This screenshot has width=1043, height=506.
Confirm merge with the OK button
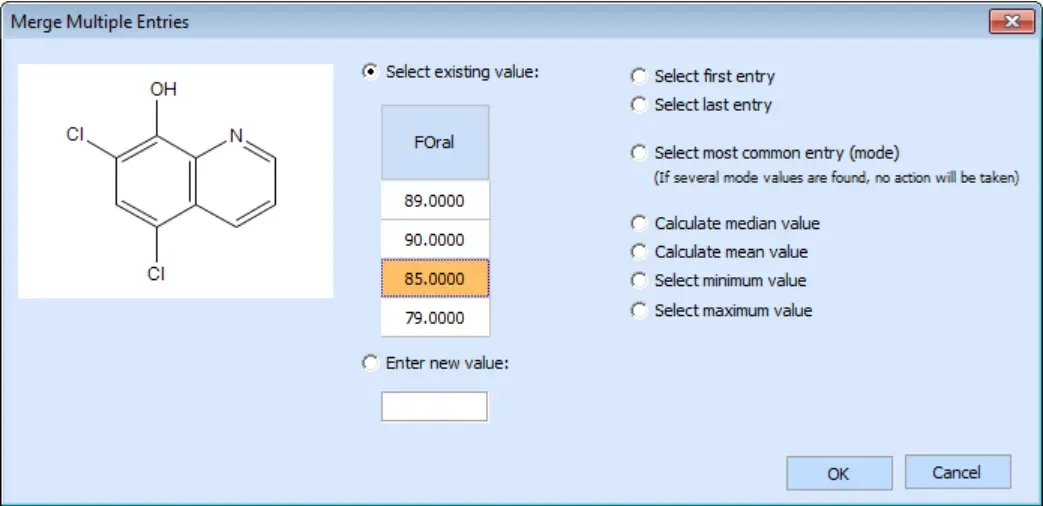point(839,473)
